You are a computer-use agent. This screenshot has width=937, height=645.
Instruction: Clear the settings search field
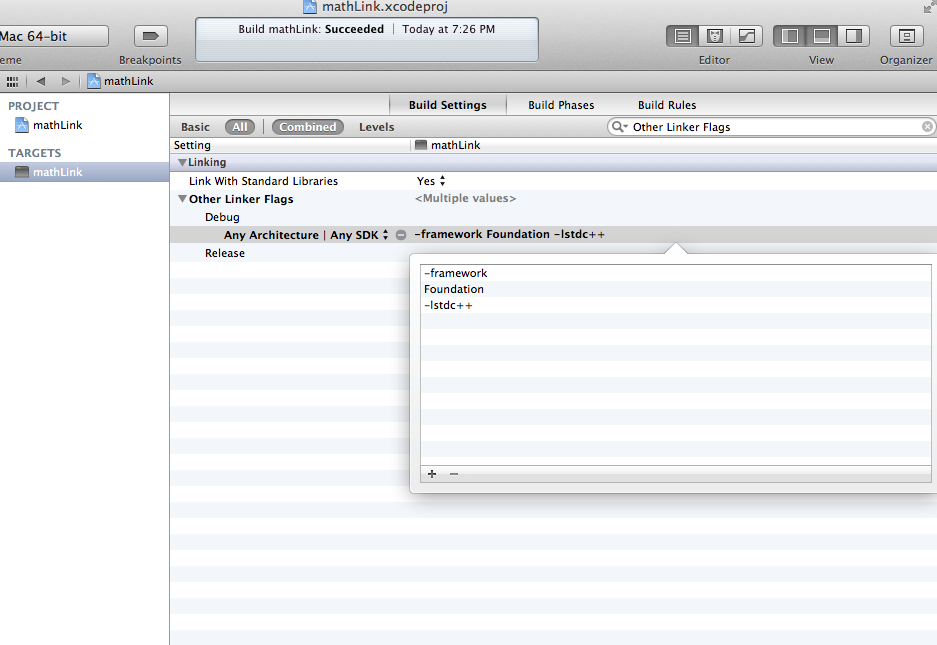coord(927,127)
